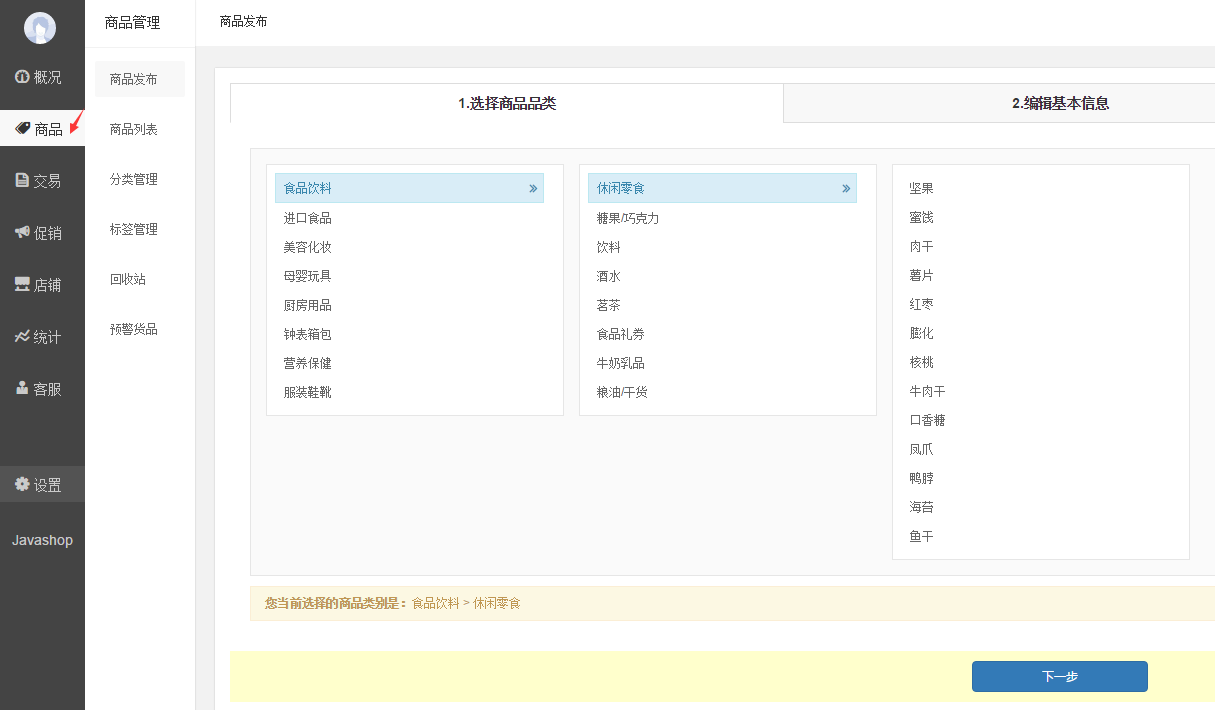The height and width of the screenshot is (710, 1215).
Task: Switch to 1.选择商品品类 tab
Action: coord(507,103)
